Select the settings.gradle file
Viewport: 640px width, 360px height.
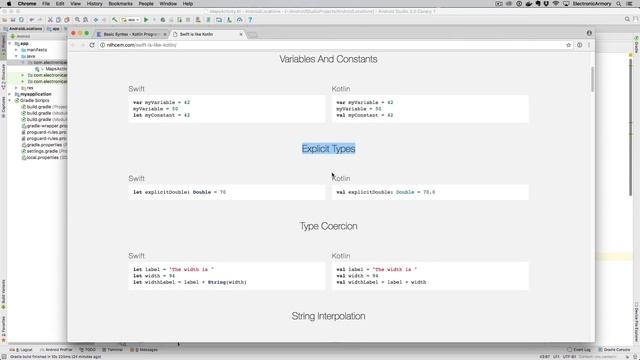tap(45, 151)
